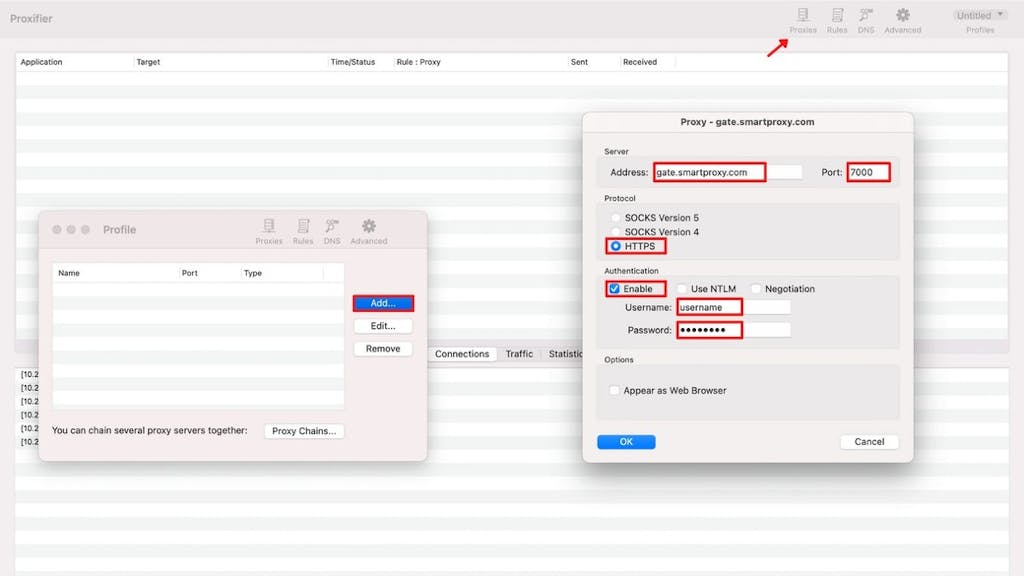Screen dimensions: 1024x576
Task: Switch to the Statistics tab
Action: 563,354
